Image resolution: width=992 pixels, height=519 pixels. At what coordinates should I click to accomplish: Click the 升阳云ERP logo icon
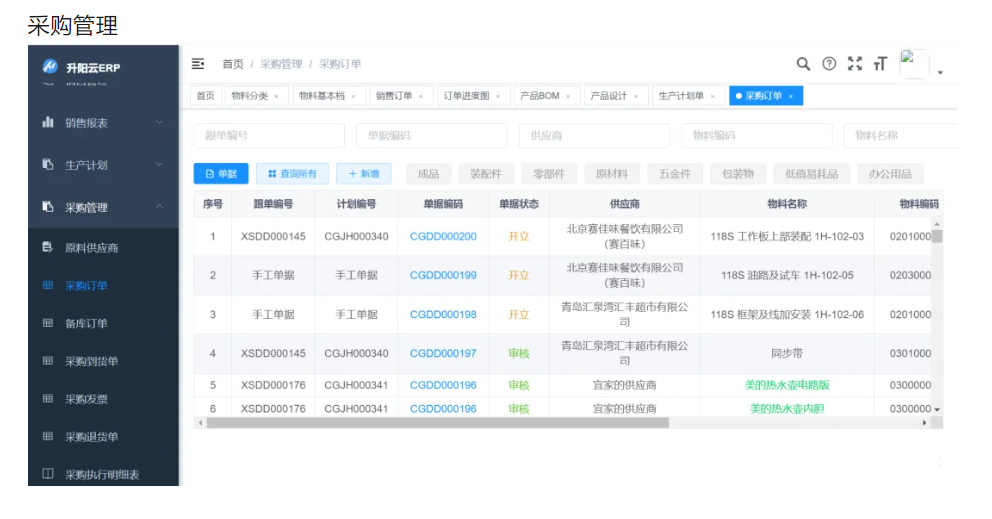[x=50, y=67]
